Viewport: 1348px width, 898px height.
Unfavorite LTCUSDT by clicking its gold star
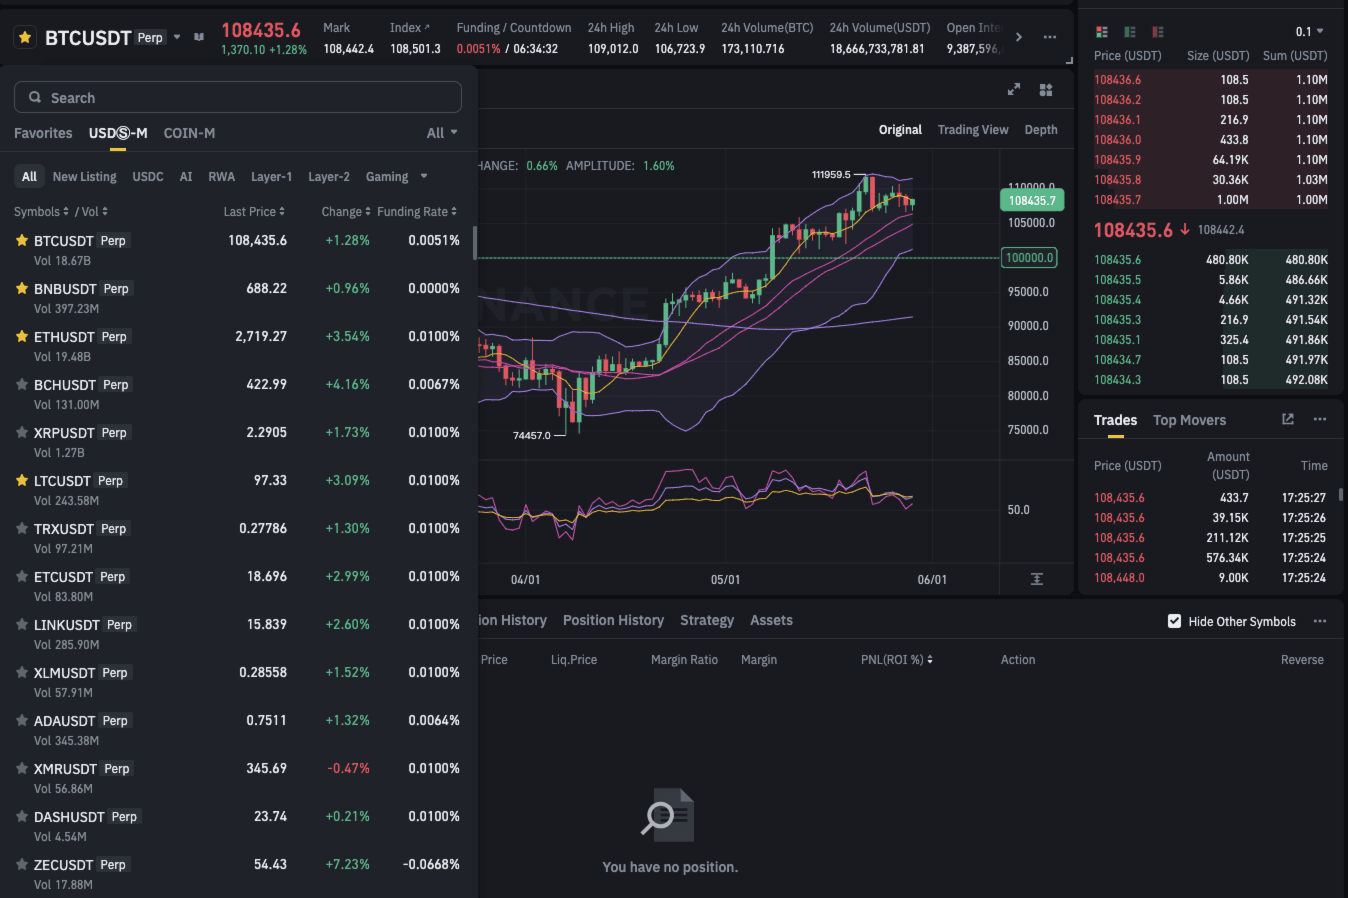click(20, 480)
